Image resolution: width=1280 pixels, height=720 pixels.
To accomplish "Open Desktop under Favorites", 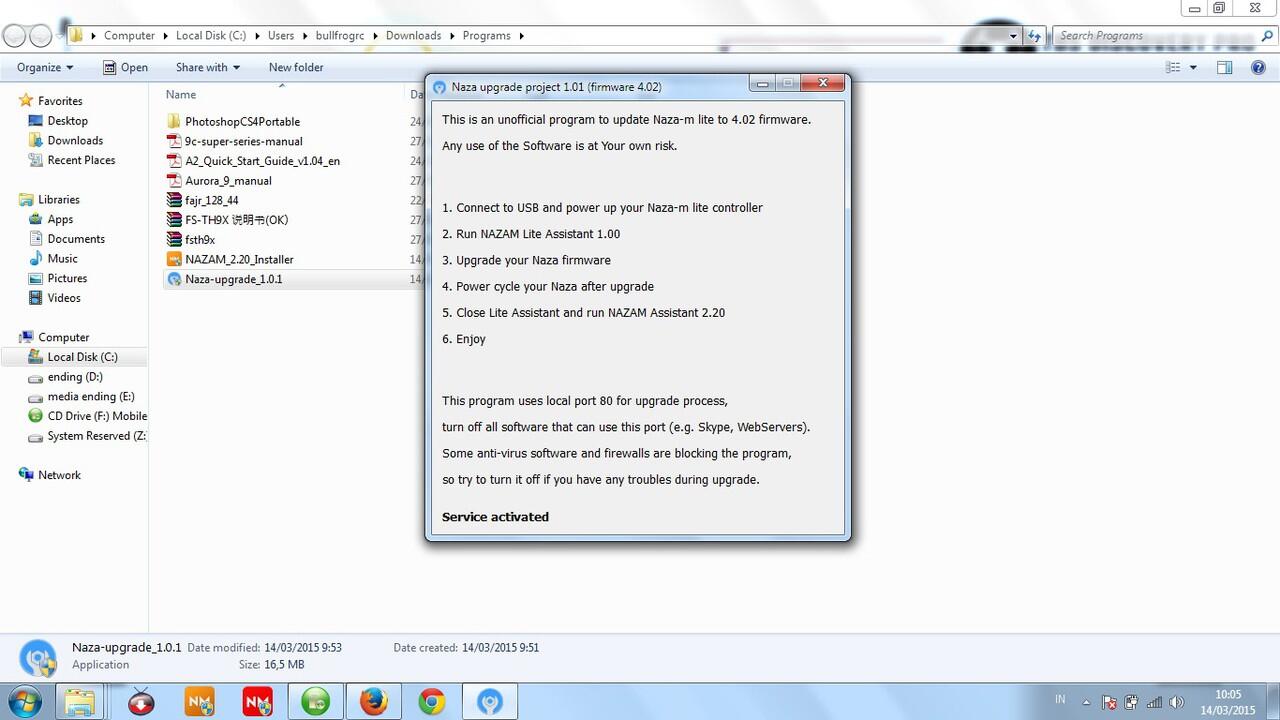I will point(67,121).
